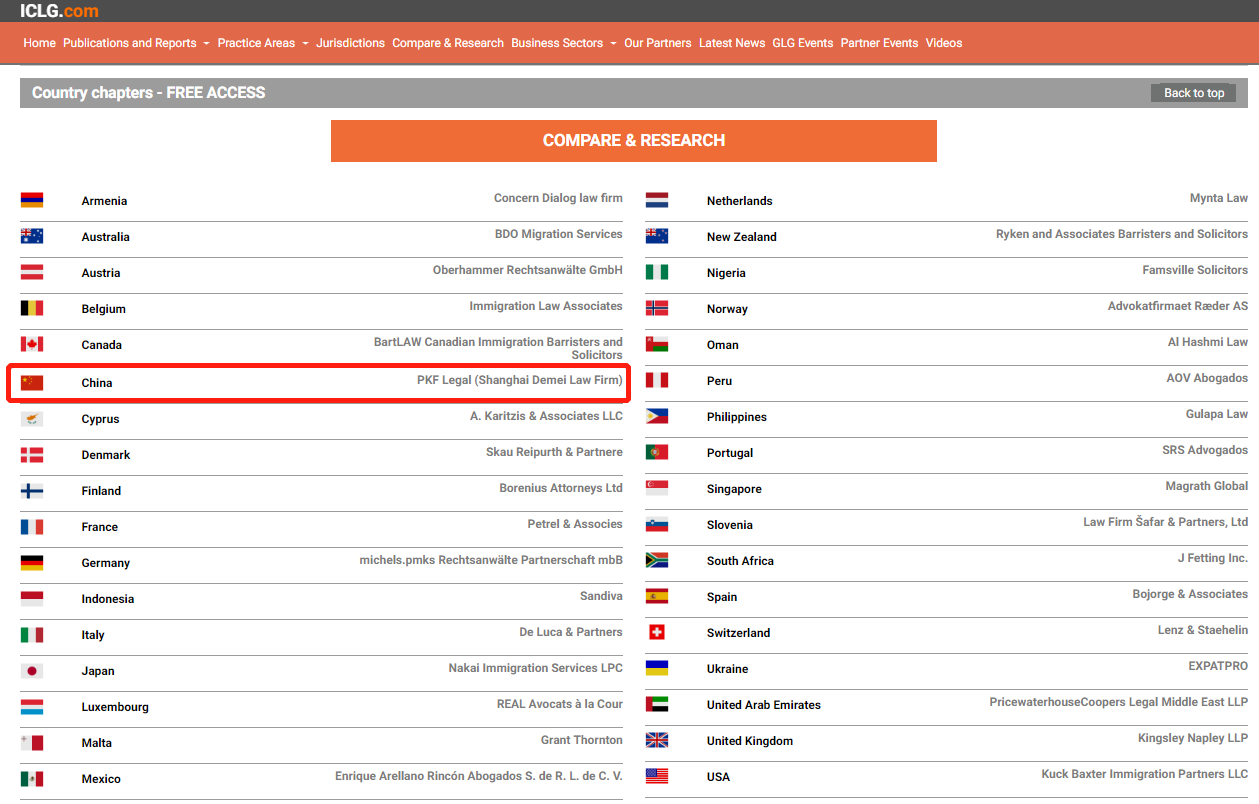The height and width of the screenshot is (804, 1259).
Task: Open GLG Events nav item
Action: (x=802, y=43)
